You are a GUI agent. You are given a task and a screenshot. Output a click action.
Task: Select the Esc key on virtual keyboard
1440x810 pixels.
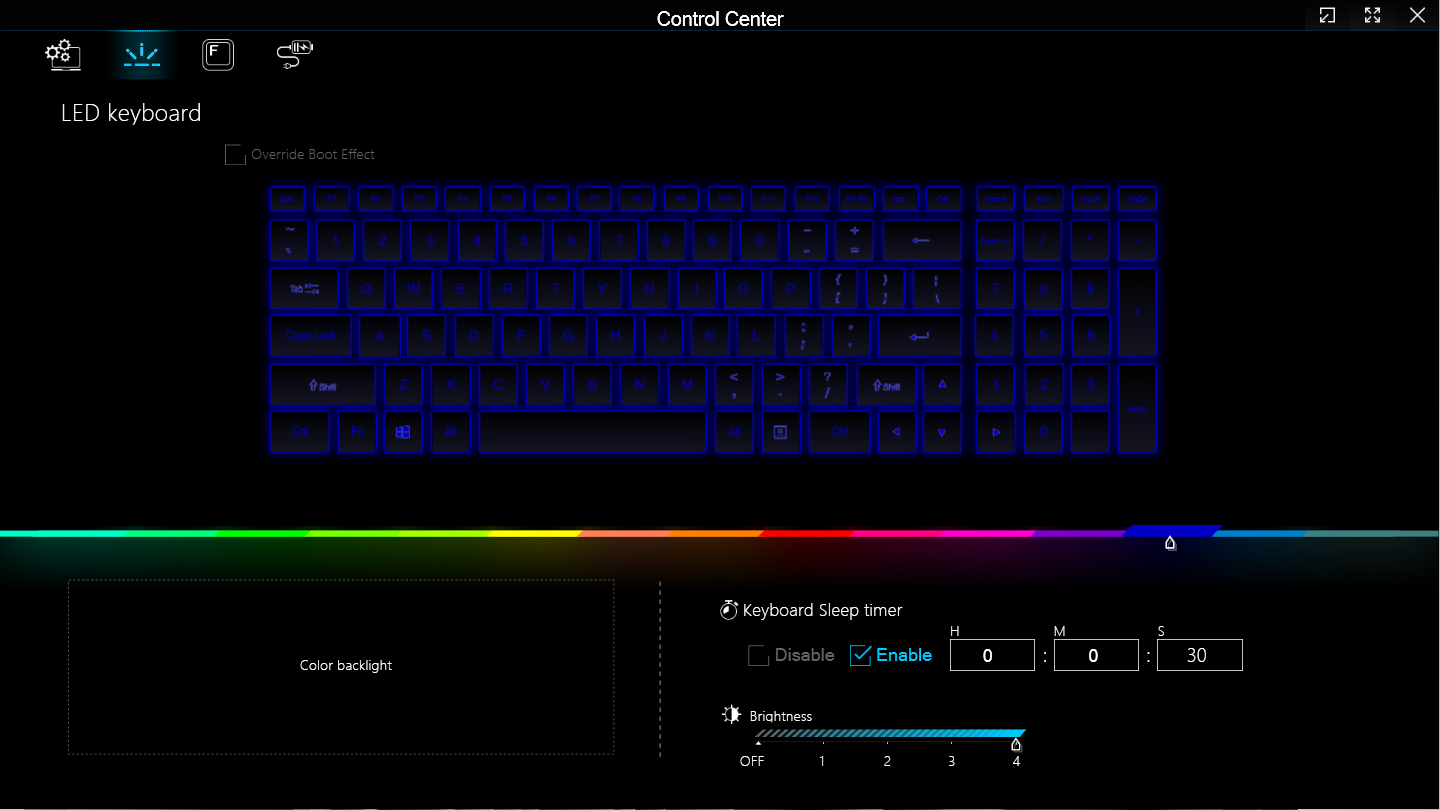pos(287,199)
